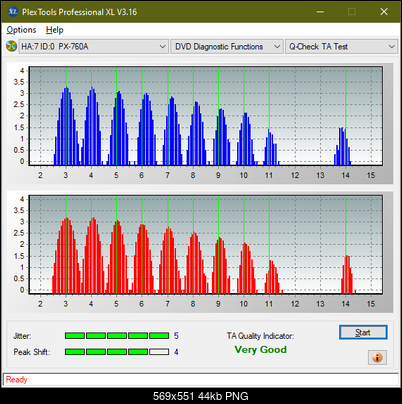
Task: Click the disc drive icon beside drive selector
Action: coord(11,46)
